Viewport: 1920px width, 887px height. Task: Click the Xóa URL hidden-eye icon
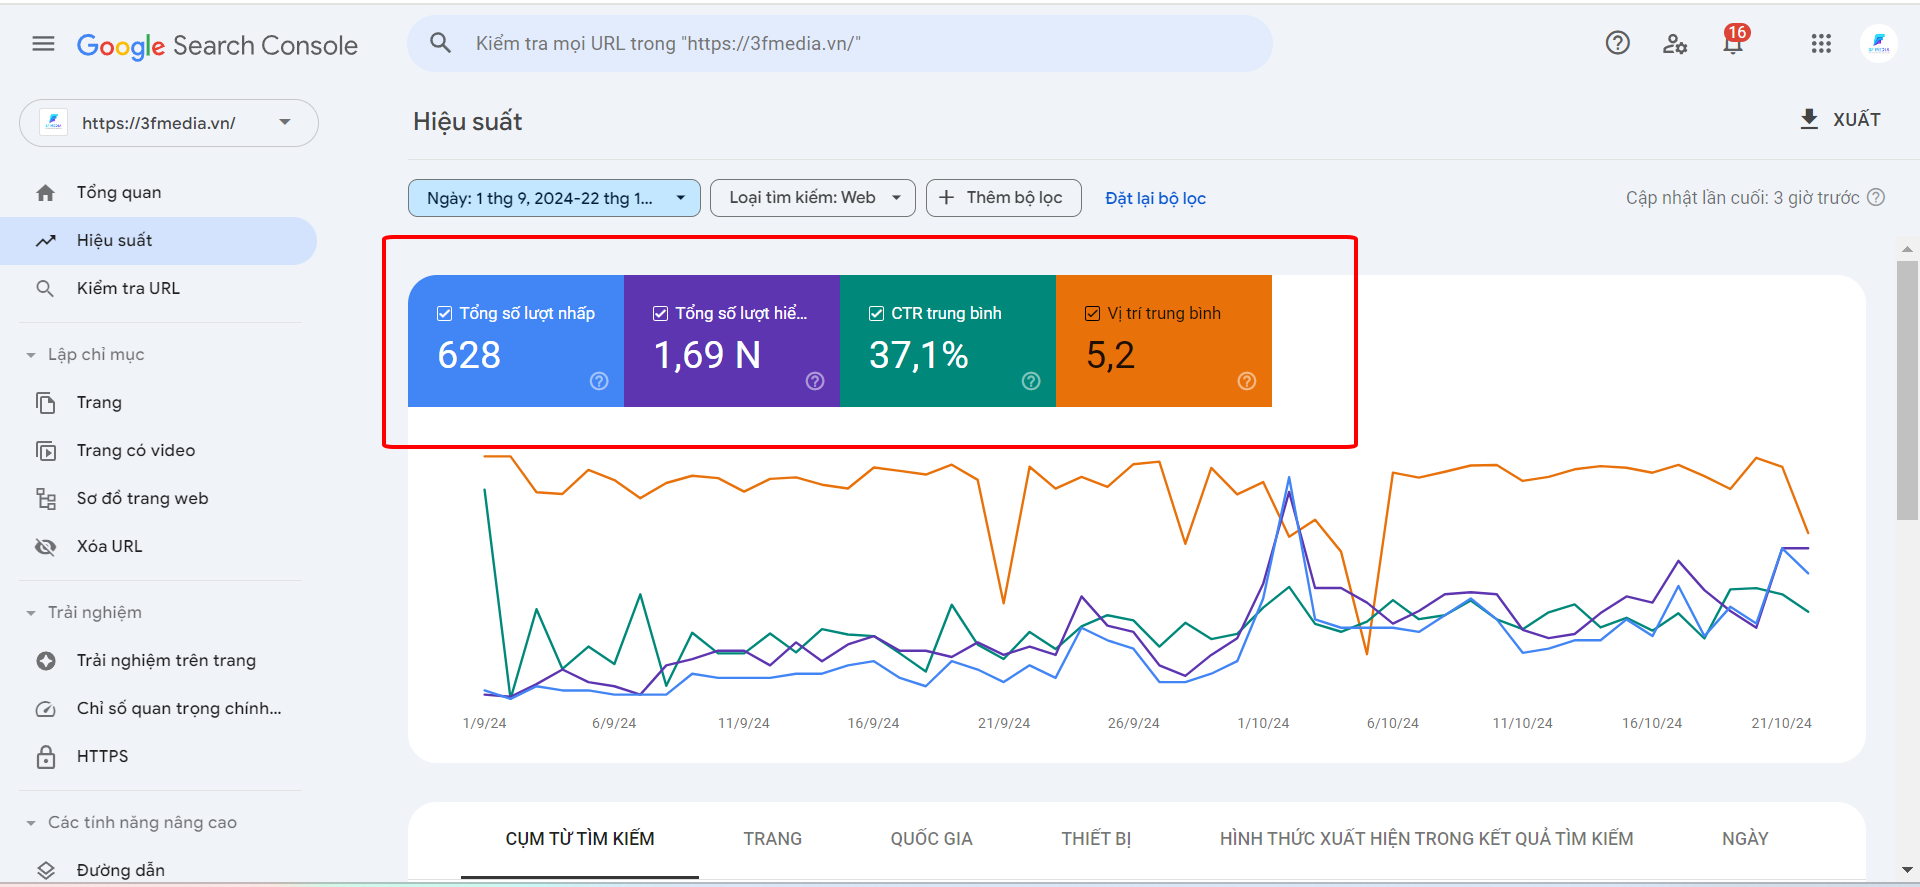click(45, 547)
